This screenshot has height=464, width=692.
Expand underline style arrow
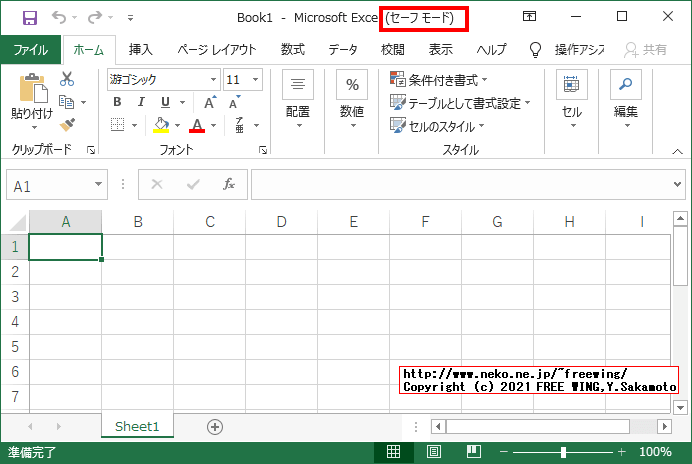(182, 102)
